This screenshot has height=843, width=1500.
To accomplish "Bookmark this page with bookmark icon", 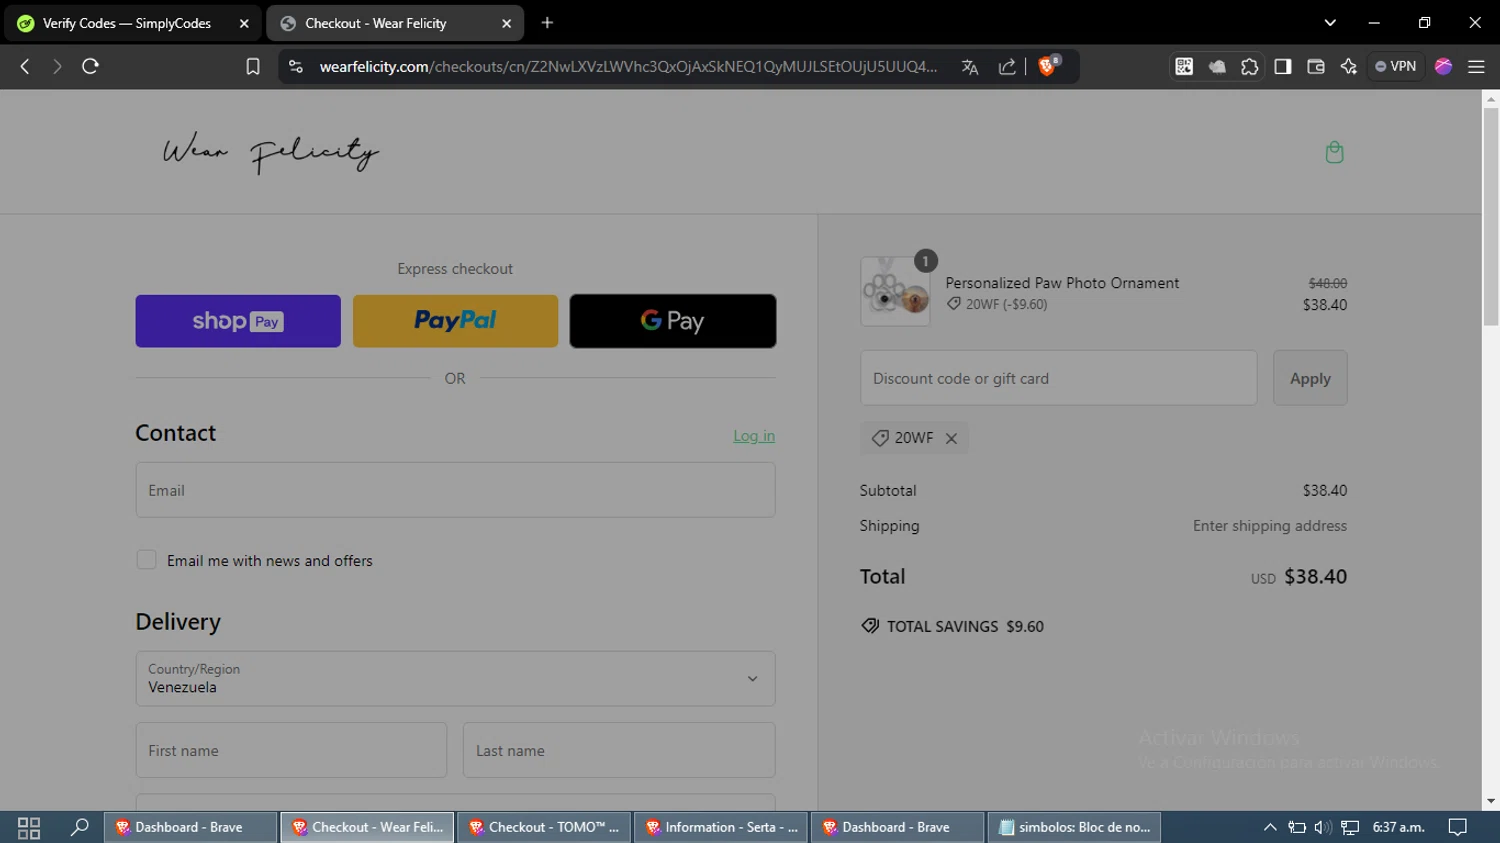I will tap(253, 66).
